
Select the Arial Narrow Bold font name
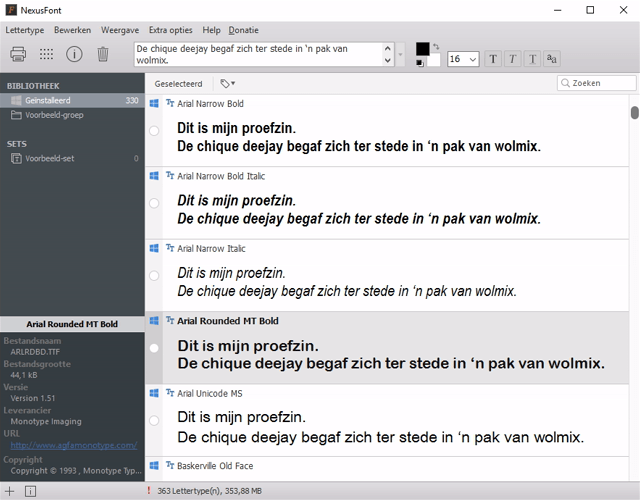[x=210, y=104]
